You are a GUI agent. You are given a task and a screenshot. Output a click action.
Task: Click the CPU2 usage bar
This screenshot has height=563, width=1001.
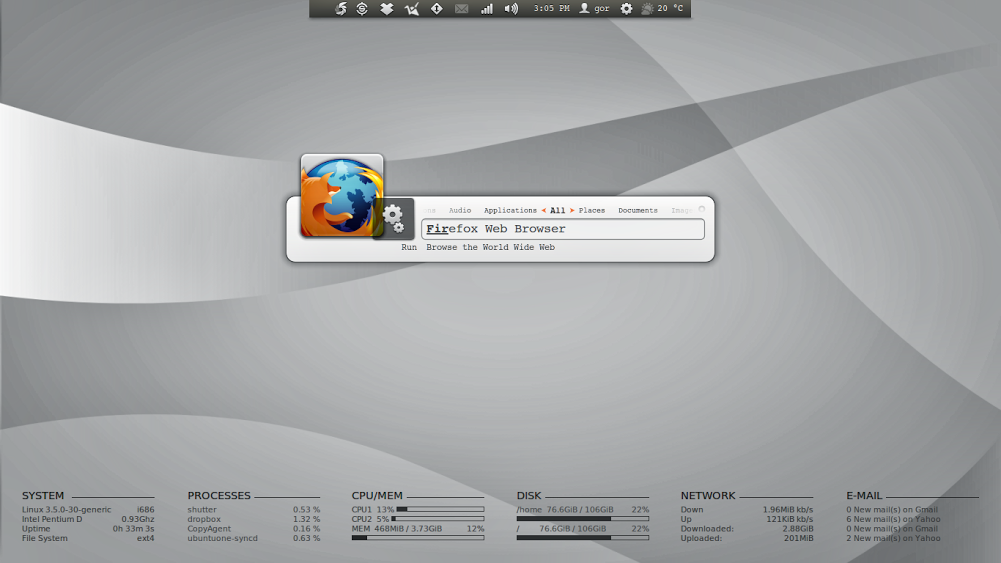pyautogui.click(x=438, y=519)
